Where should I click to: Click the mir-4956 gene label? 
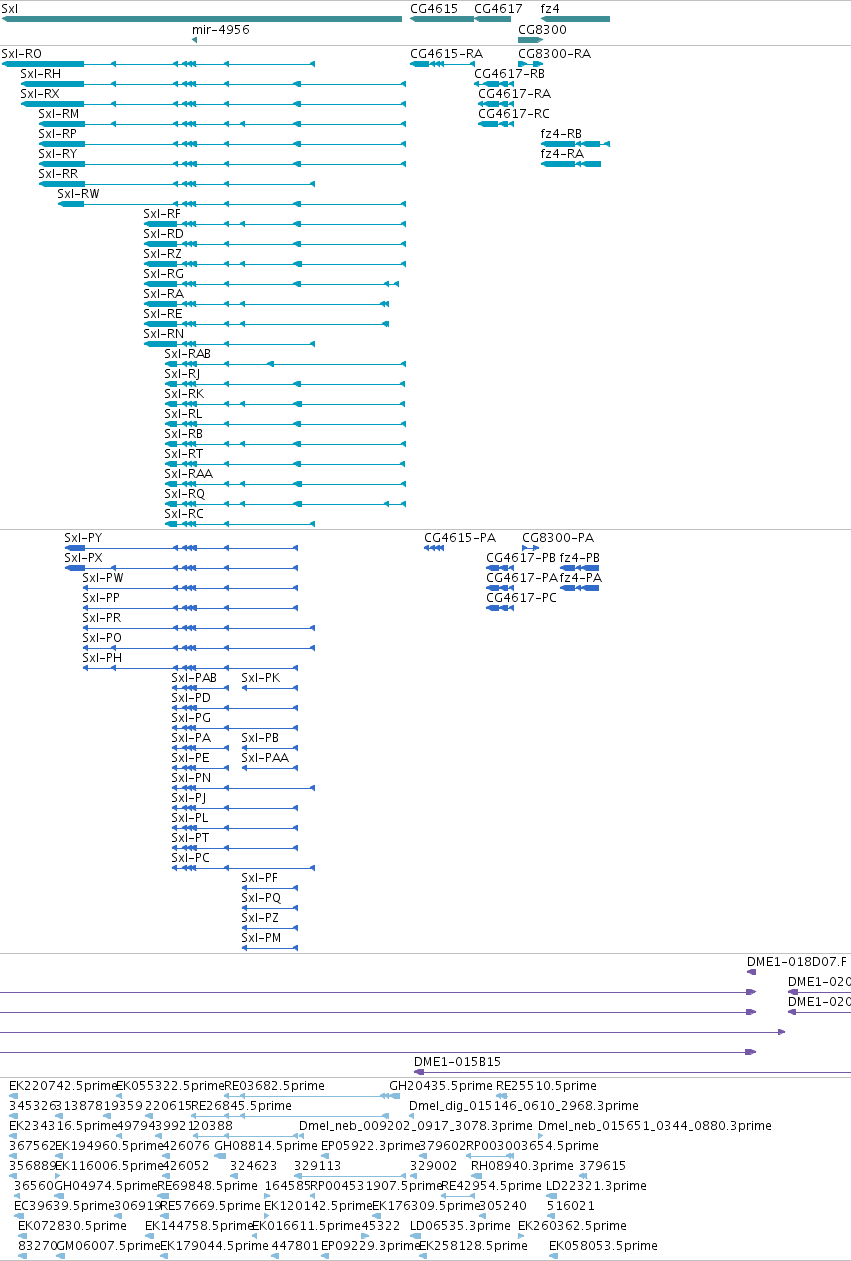(220, 30)
